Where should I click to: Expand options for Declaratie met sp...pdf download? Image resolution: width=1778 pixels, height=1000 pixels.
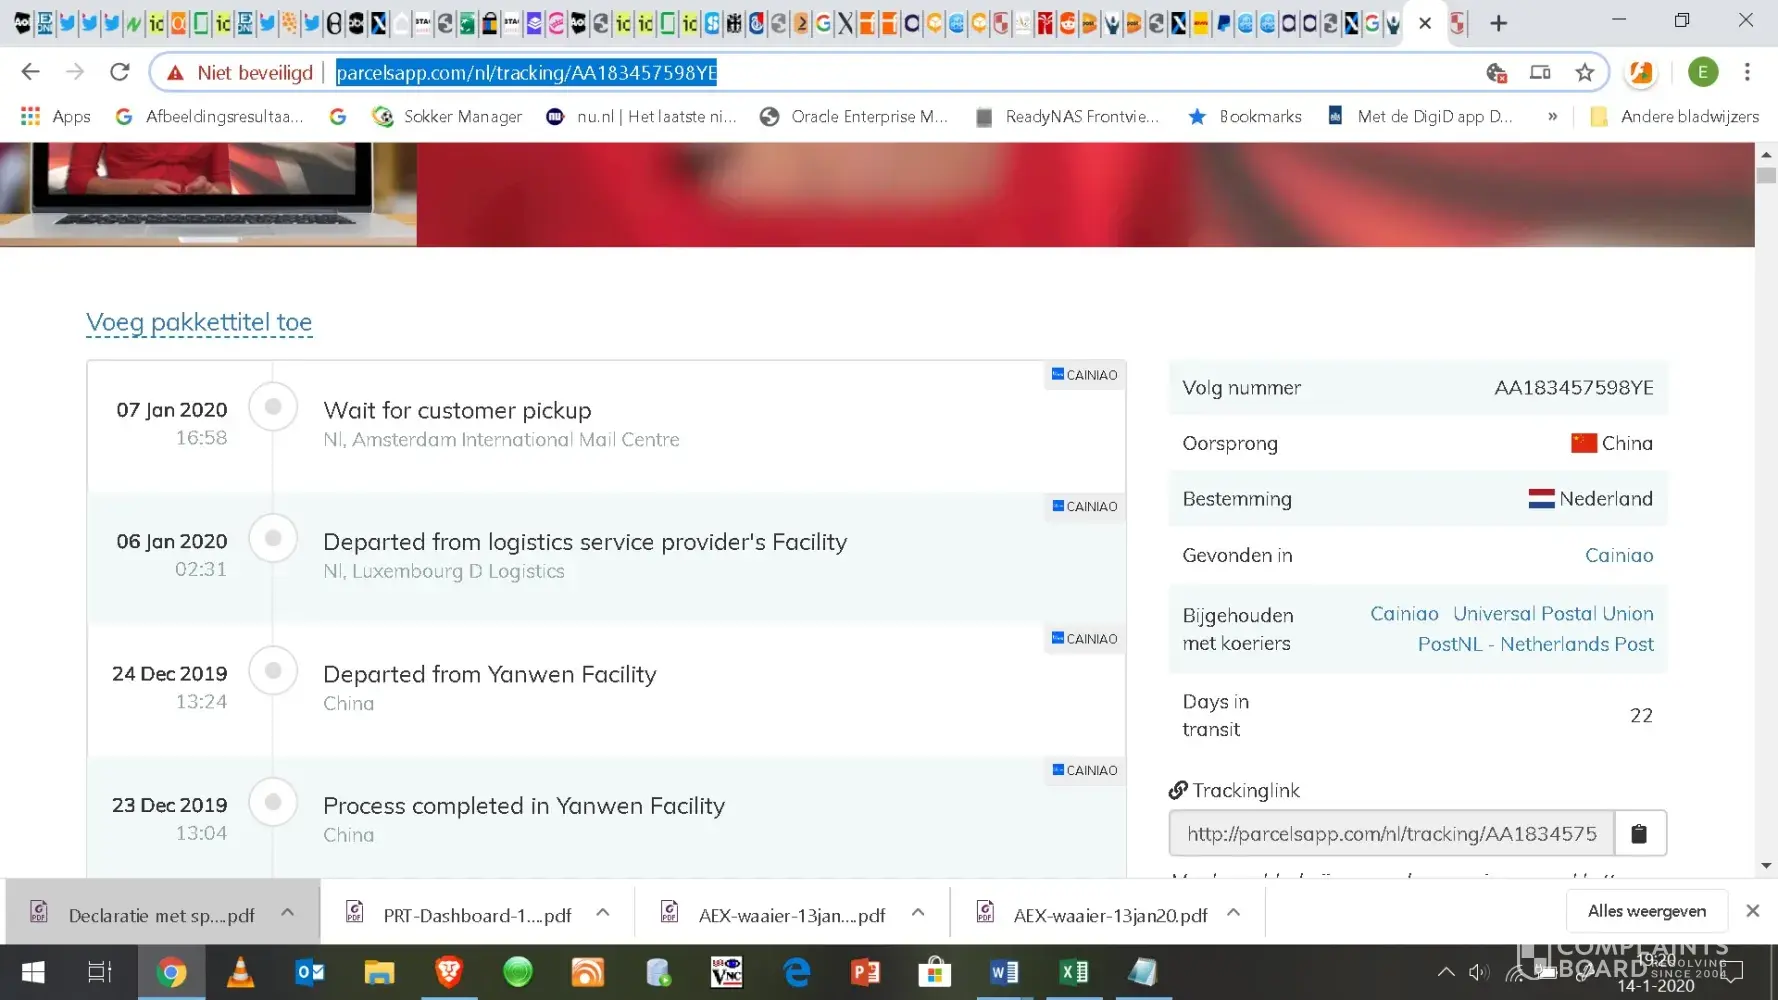(x=288, y=912)
